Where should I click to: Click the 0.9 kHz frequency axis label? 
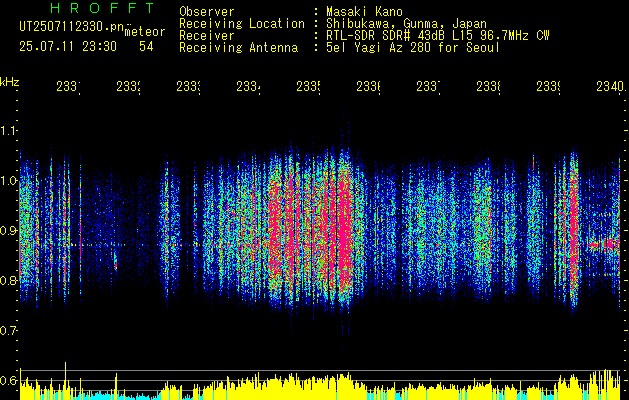pos(8,230)
